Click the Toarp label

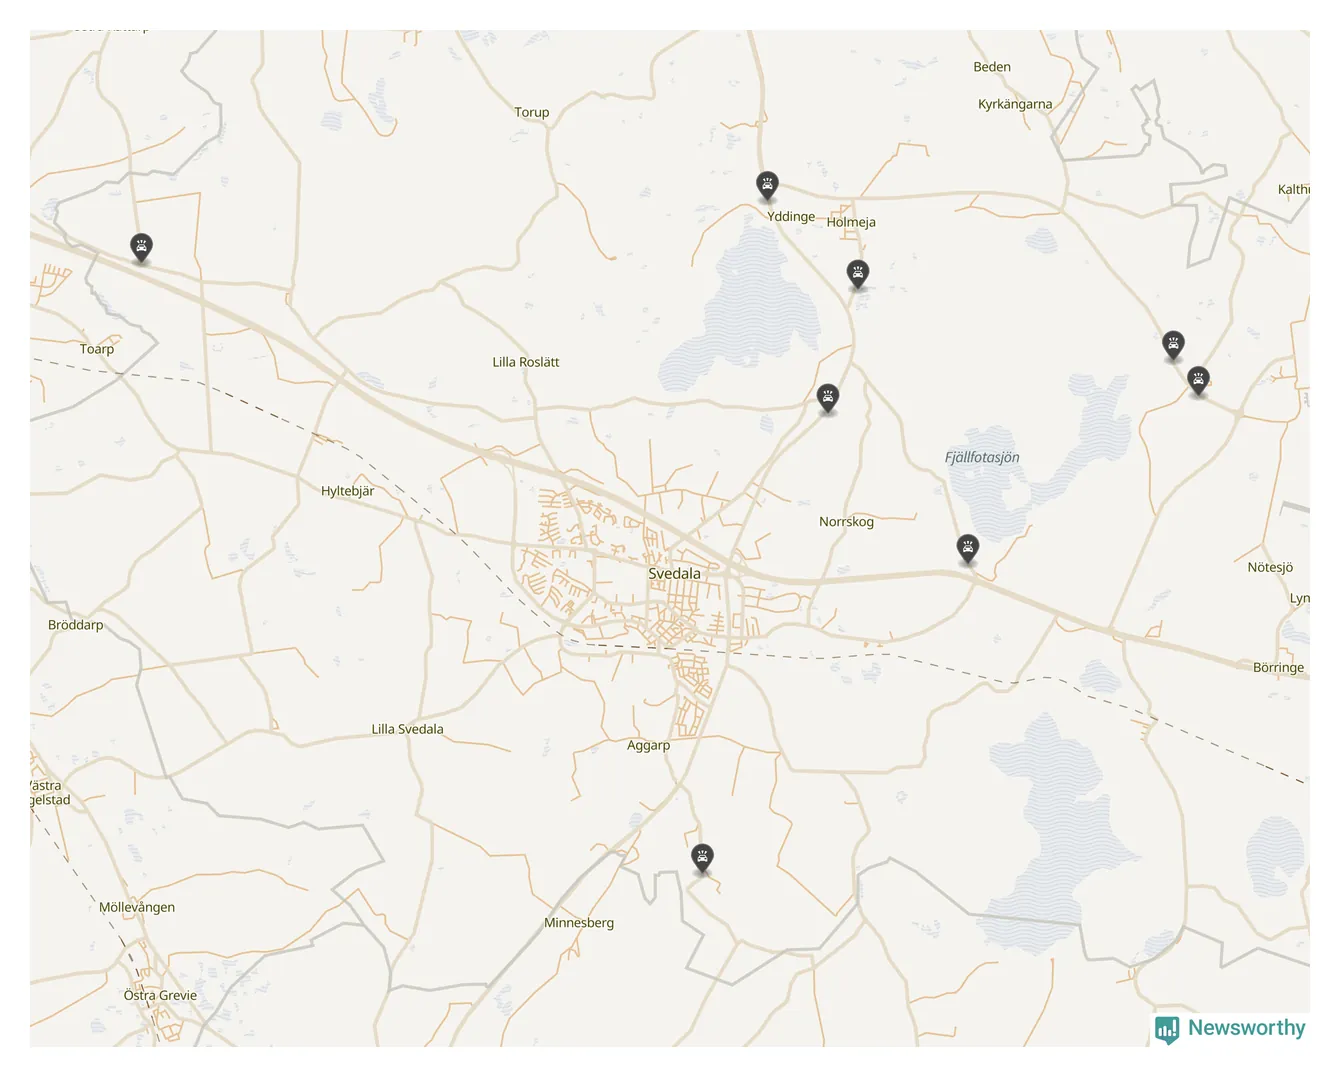[97, 349]
